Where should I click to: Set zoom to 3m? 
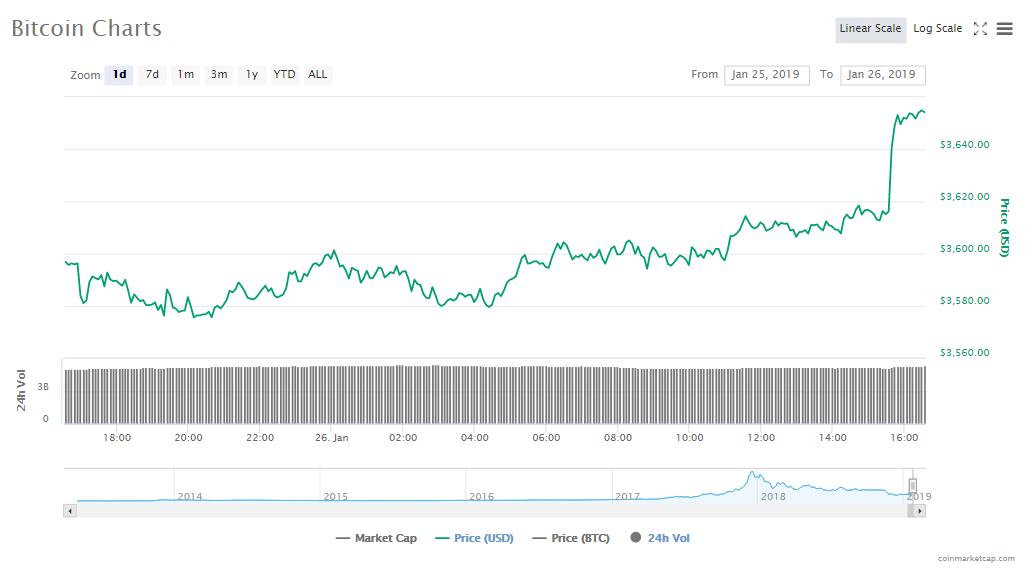coord(219,75)
